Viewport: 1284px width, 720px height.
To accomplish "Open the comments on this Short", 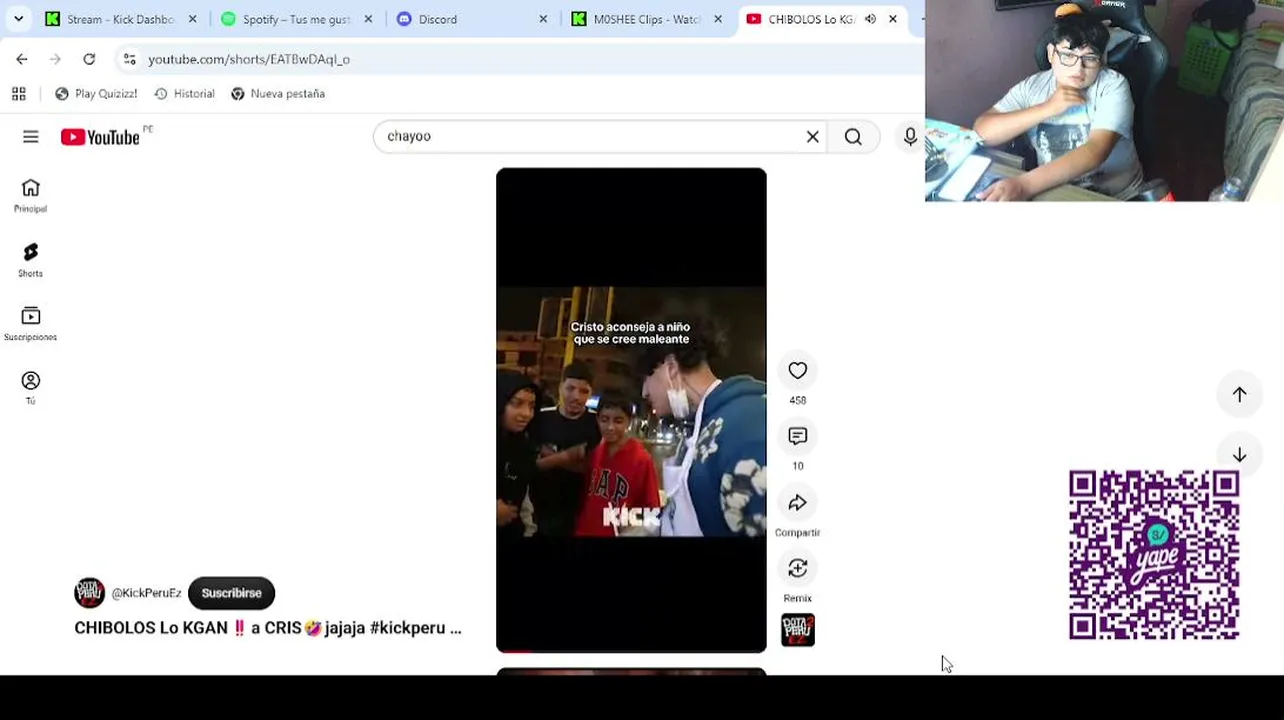I will point(797,437).
